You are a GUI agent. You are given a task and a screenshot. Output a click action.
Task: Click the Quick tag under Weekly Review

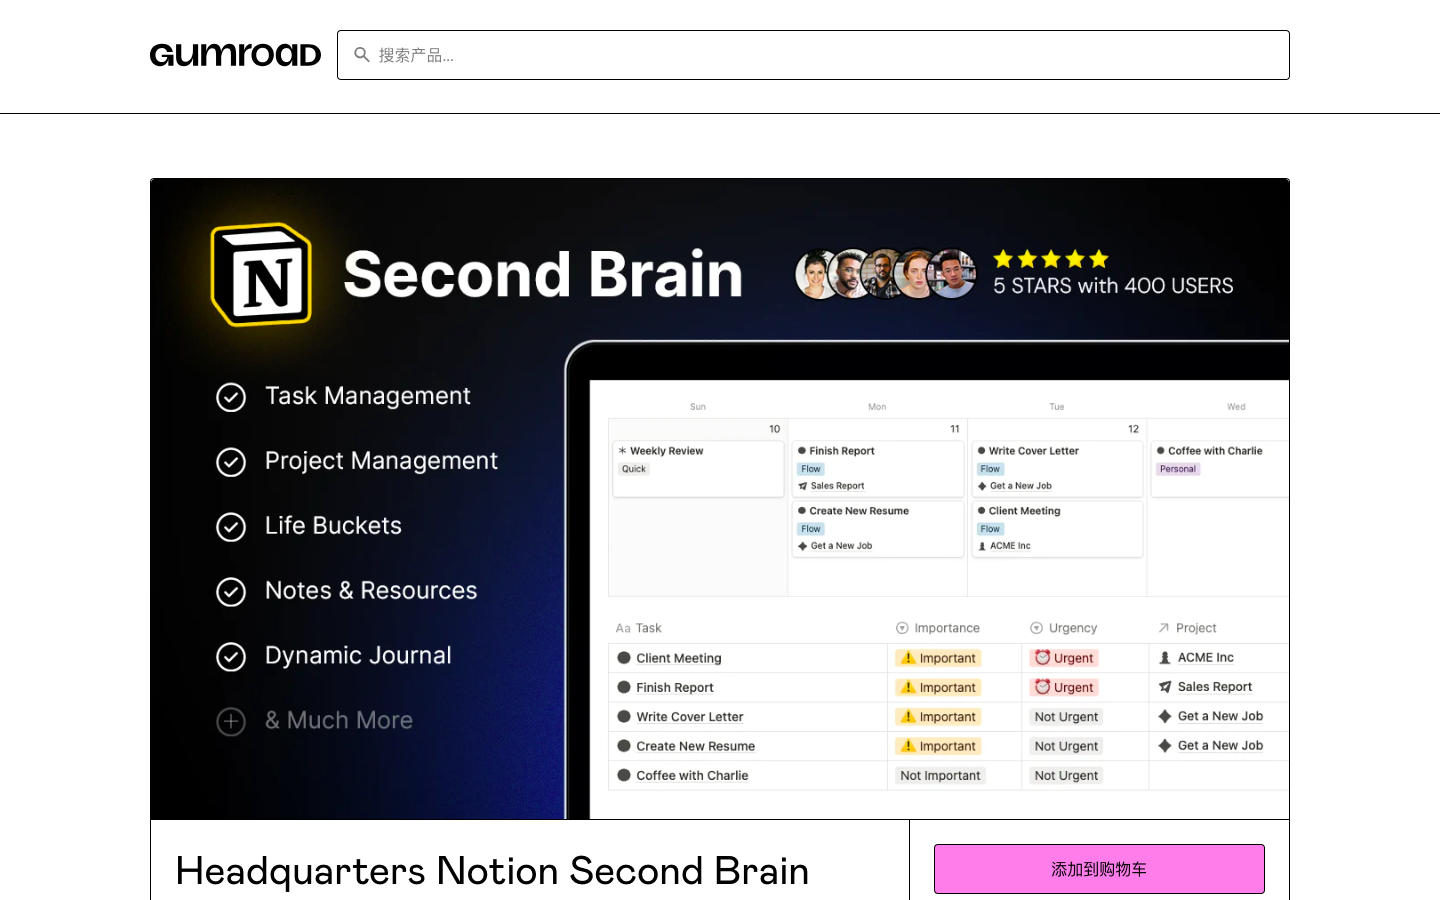(634, 469)
